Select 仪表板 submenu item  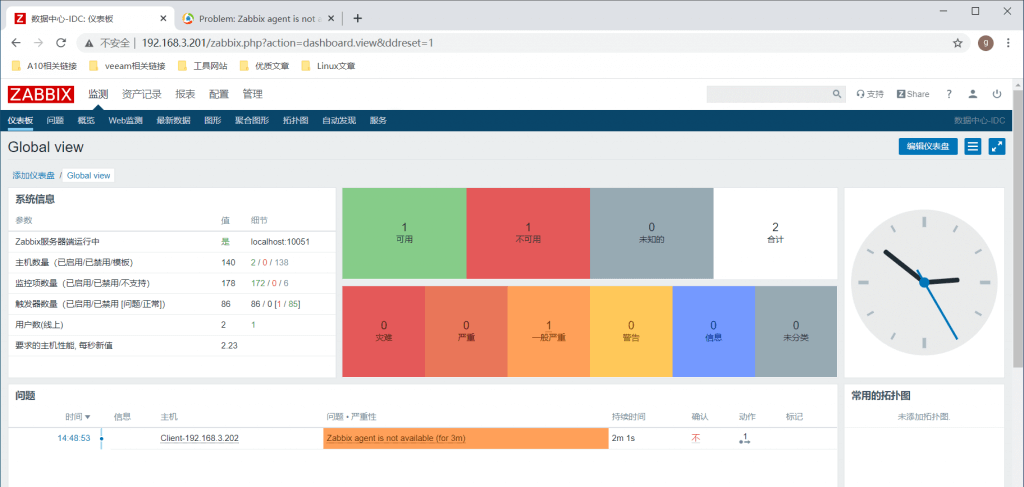(x=20, y=120)
